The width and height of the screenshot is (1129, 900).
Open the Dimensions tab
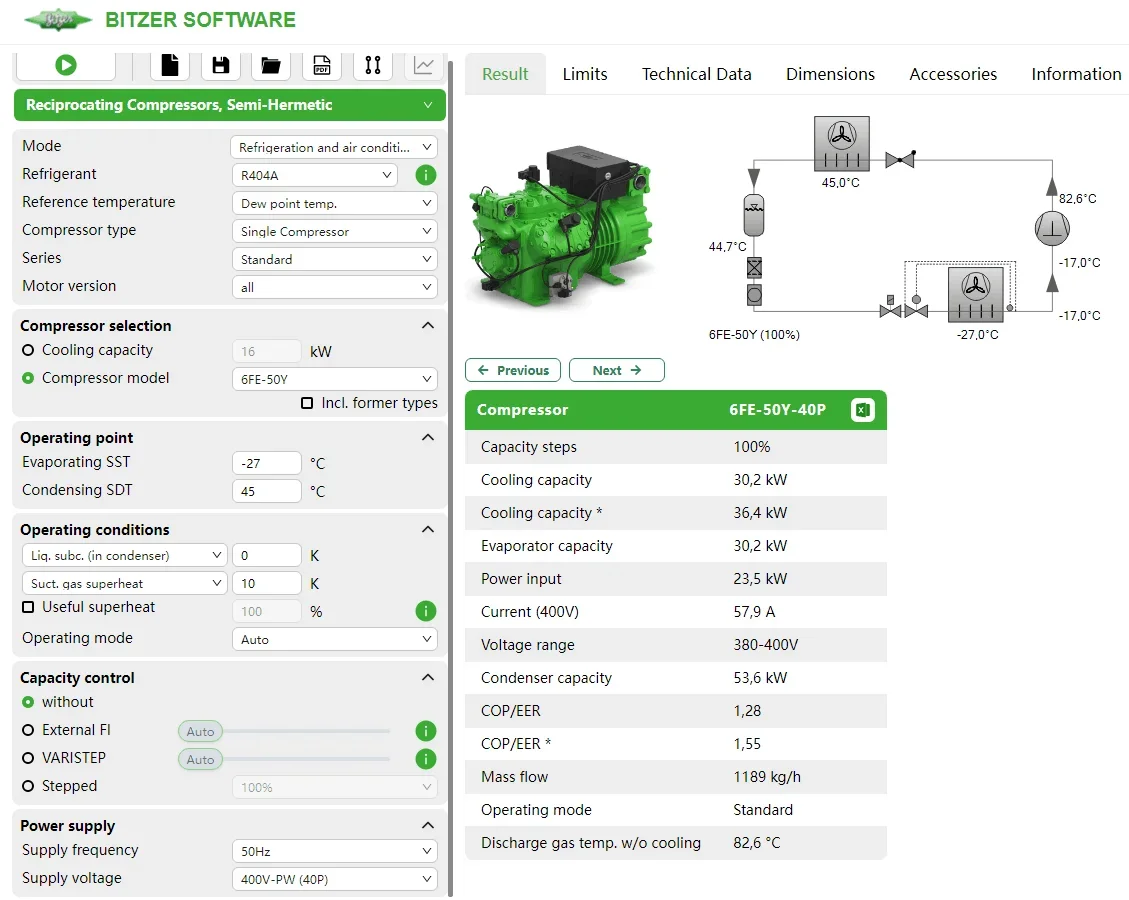(x=830, y=74)
